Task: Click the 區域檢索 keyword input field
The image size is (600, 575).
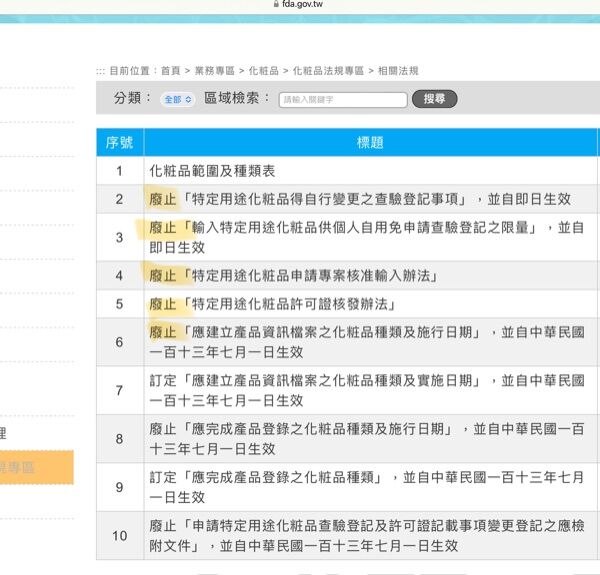Action: pos(343,100)
